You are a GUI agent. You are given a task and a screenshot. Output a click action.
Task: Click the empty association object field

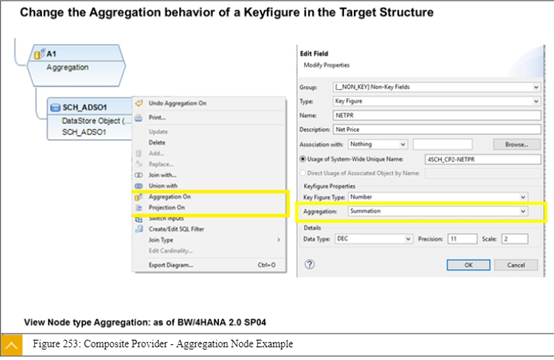[x=442, y=144]
